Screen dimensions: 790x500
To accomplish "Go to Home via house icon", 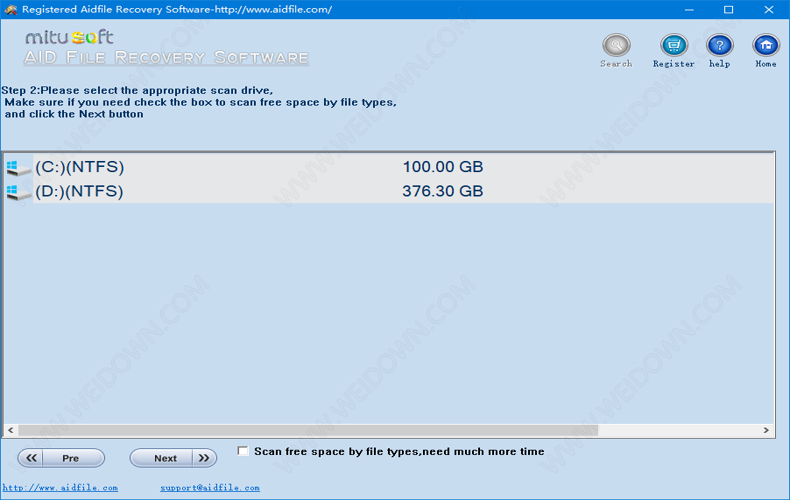I will [766, 46].
